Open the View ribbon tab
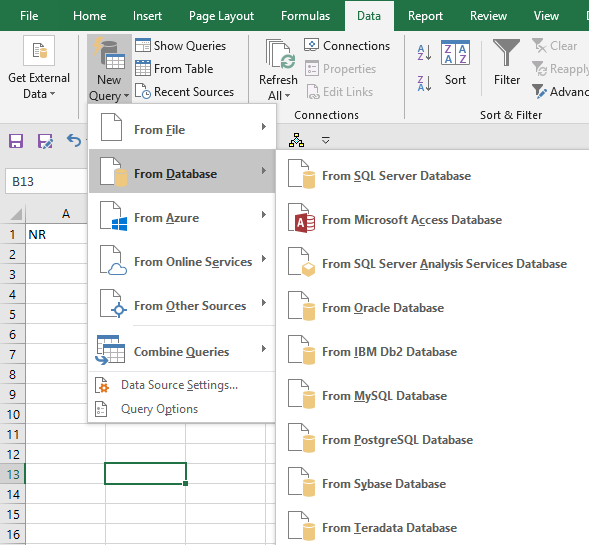The height and width of the screenshot is (545, 589). pyautogui.click(x=546, y=16)
